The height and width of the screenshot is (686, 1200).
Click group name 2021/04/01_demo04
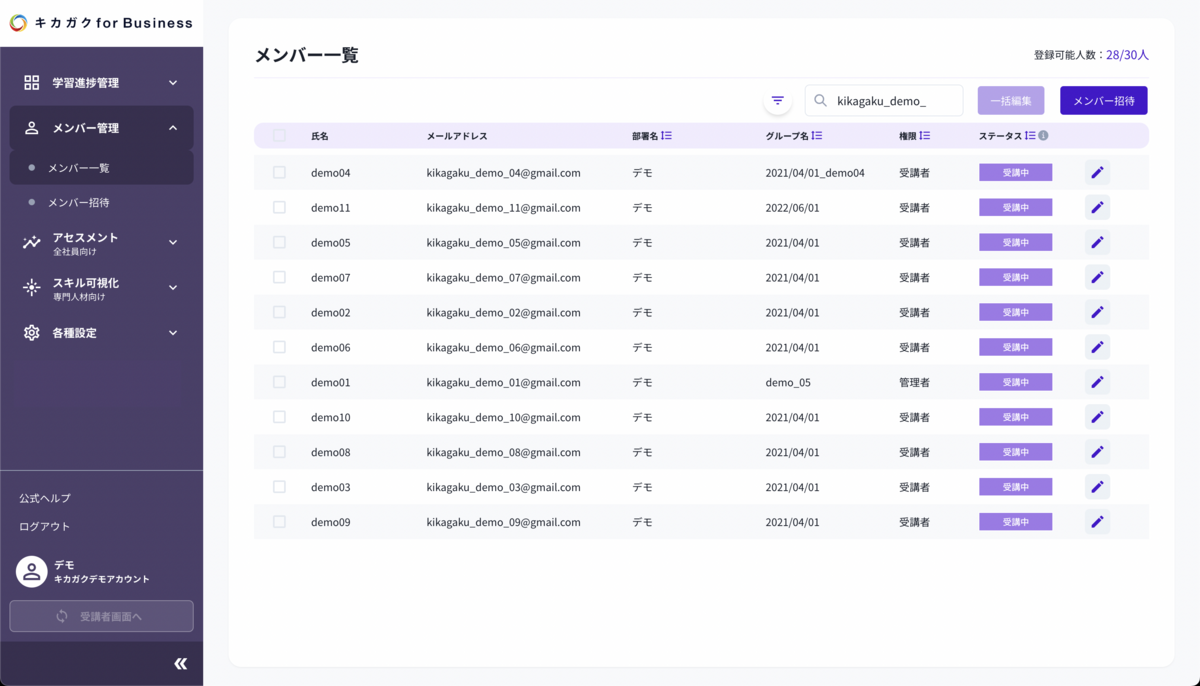pyautogui.click(x=815, y=173)
